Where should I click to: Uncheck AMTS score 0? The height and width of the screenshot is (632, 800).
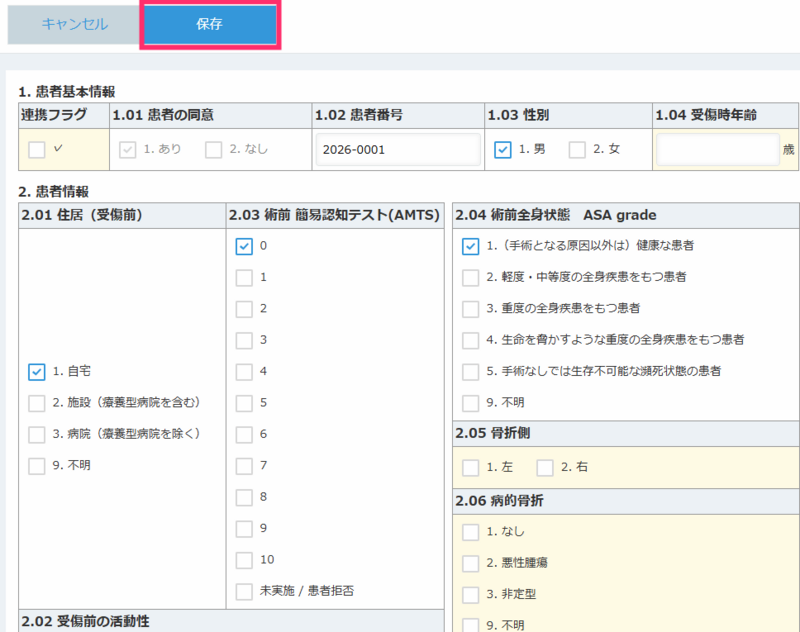[x=244, y=246]
